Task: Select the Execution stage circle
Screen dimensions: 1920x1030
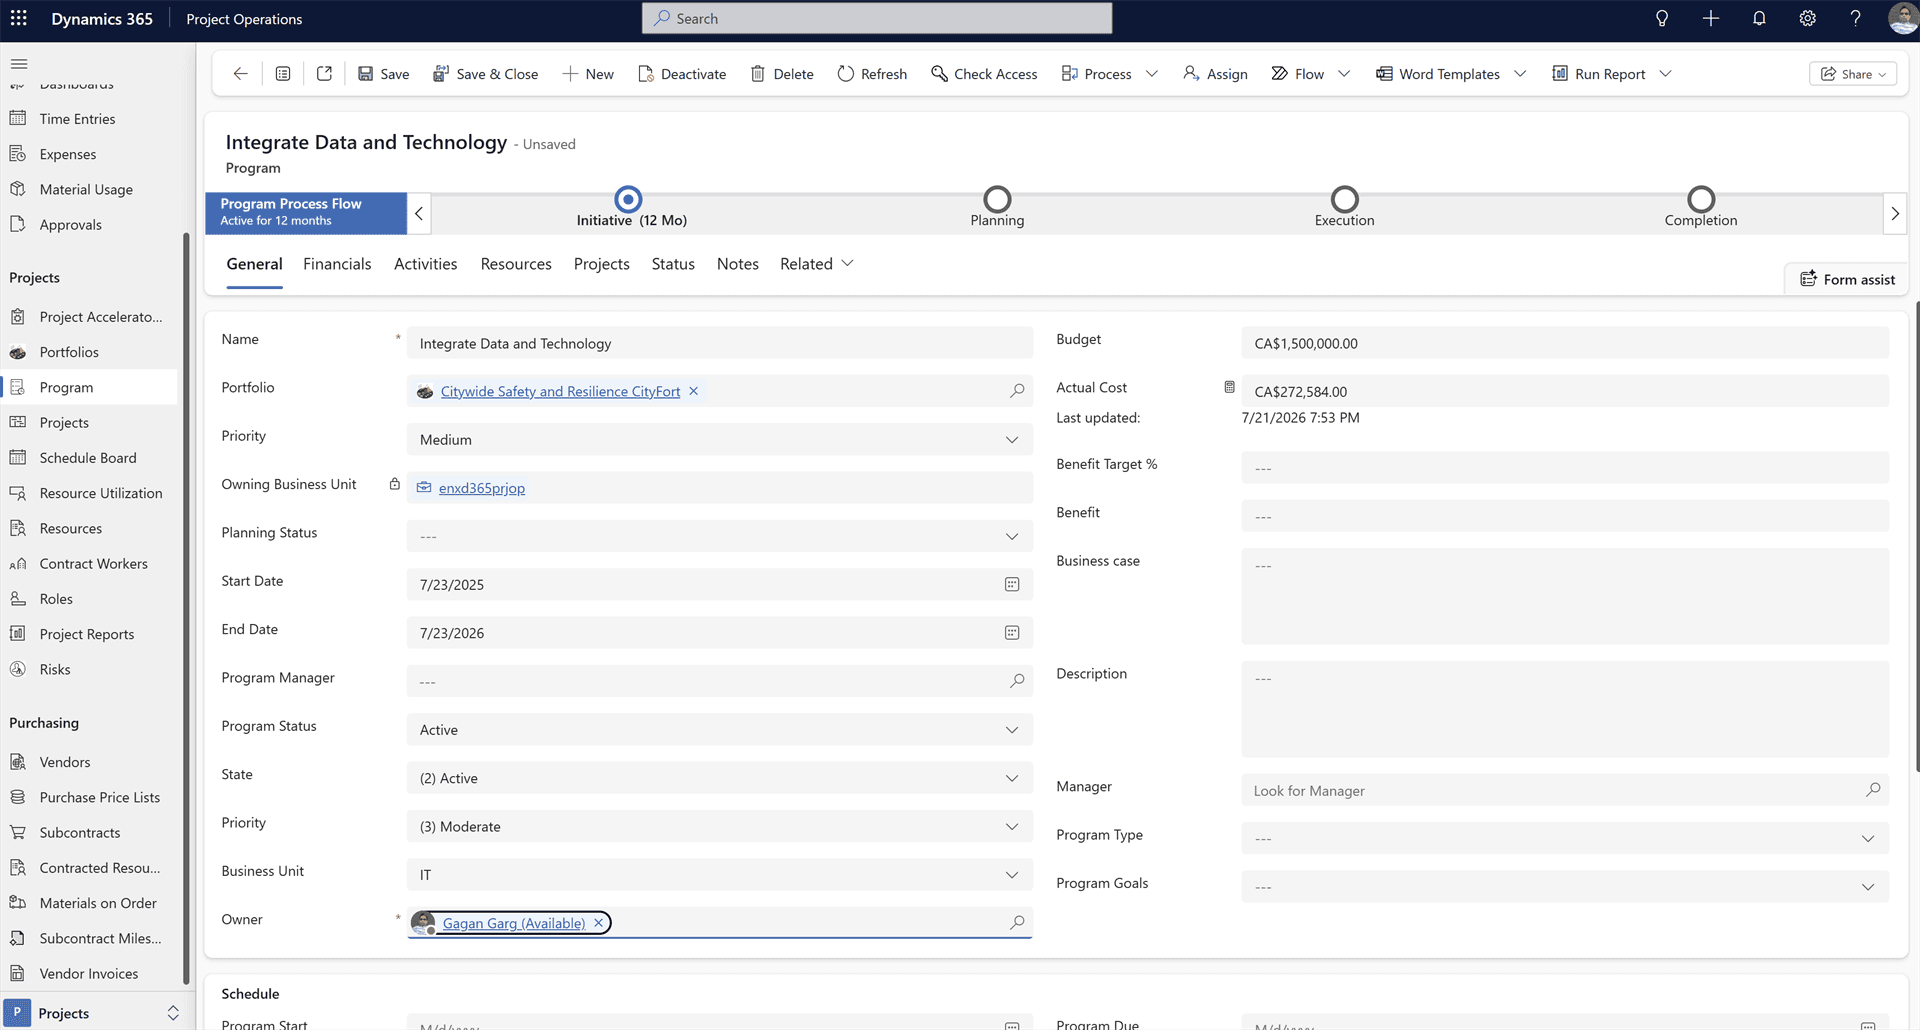Action: click(1345, 199)
